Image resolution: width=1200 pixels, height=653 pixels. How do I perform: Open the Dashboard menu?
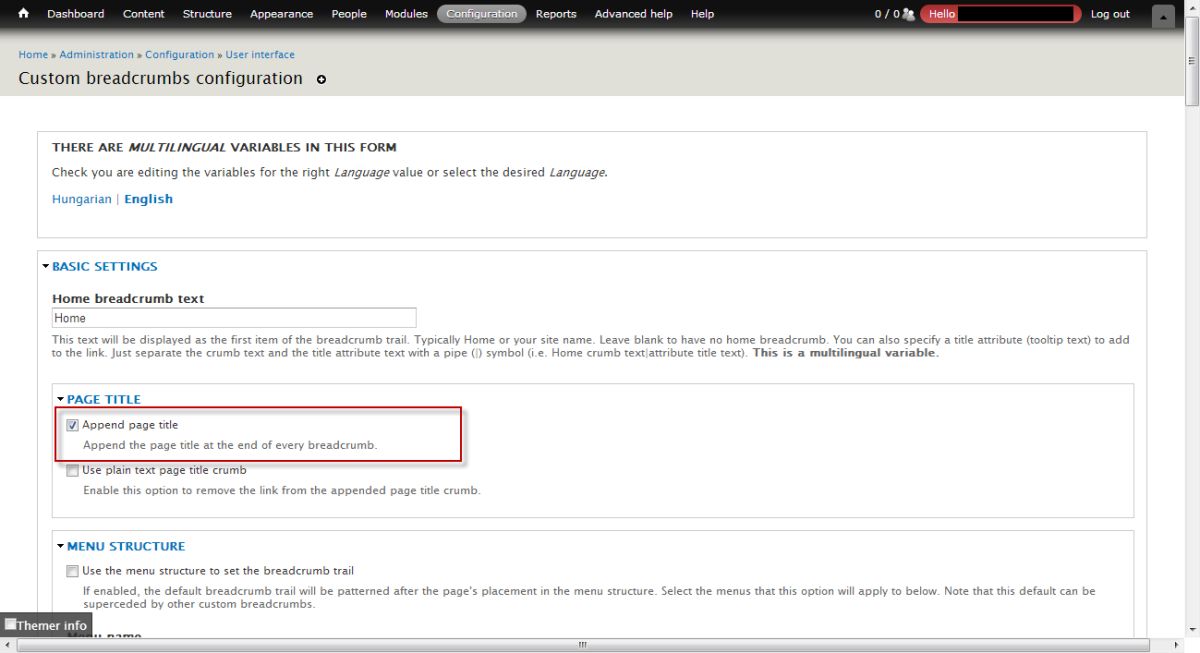pyautogui.click(x=75, y=14)
